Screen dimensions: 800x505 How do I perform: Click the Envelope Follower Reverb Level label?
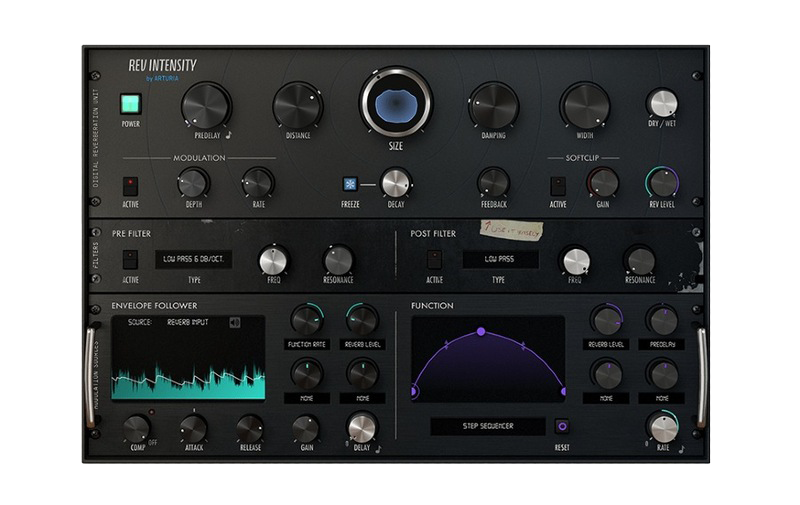[x=362, y=345]
